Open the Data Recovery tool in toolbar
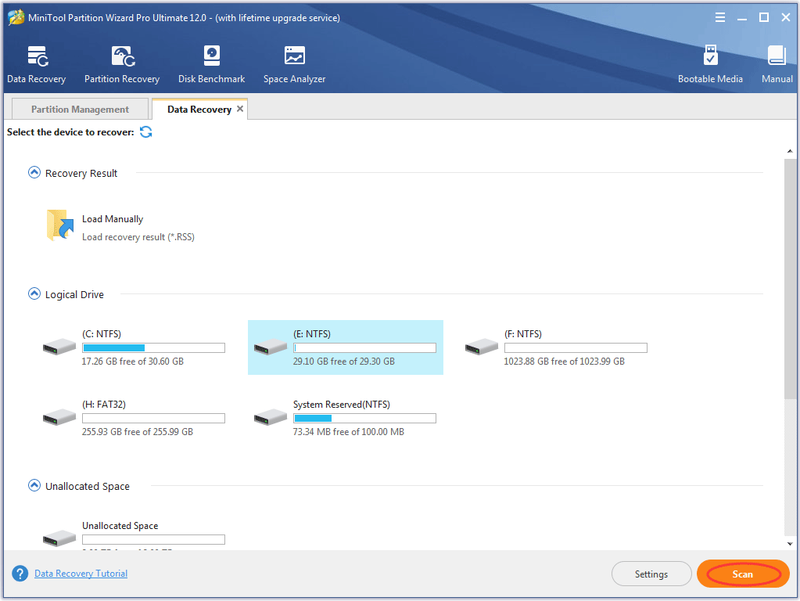This screenshot has width=800, height=601. pyautogui.click(x=37, y=64)
